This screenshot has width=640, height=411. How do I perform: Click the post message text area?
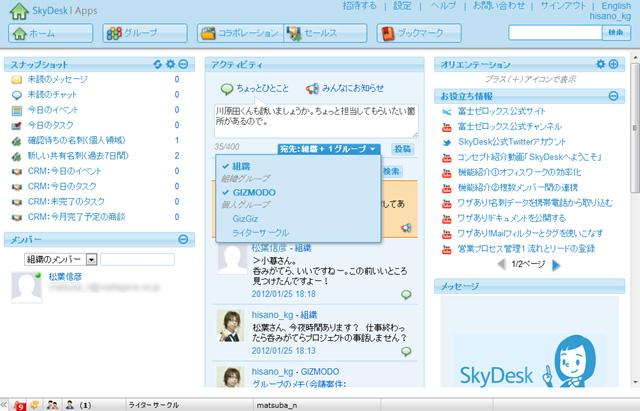coord(316,121)
